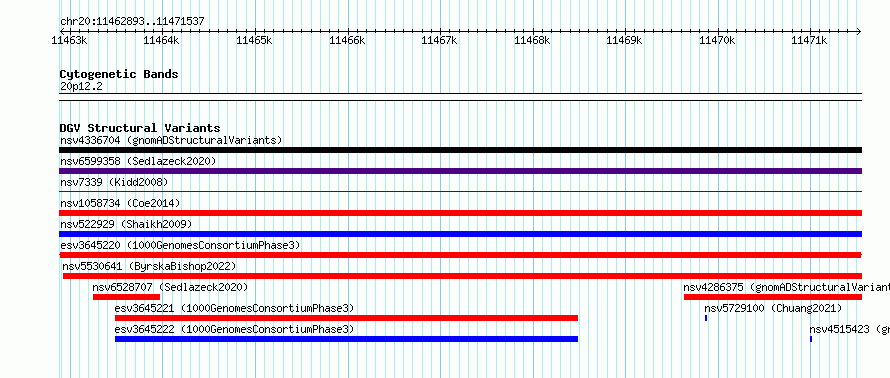The width and height of the screenshot is (890, 378).
Task: Click the 11468k ruler tick label
Action: pyautogui.click(x=532, y=40)
